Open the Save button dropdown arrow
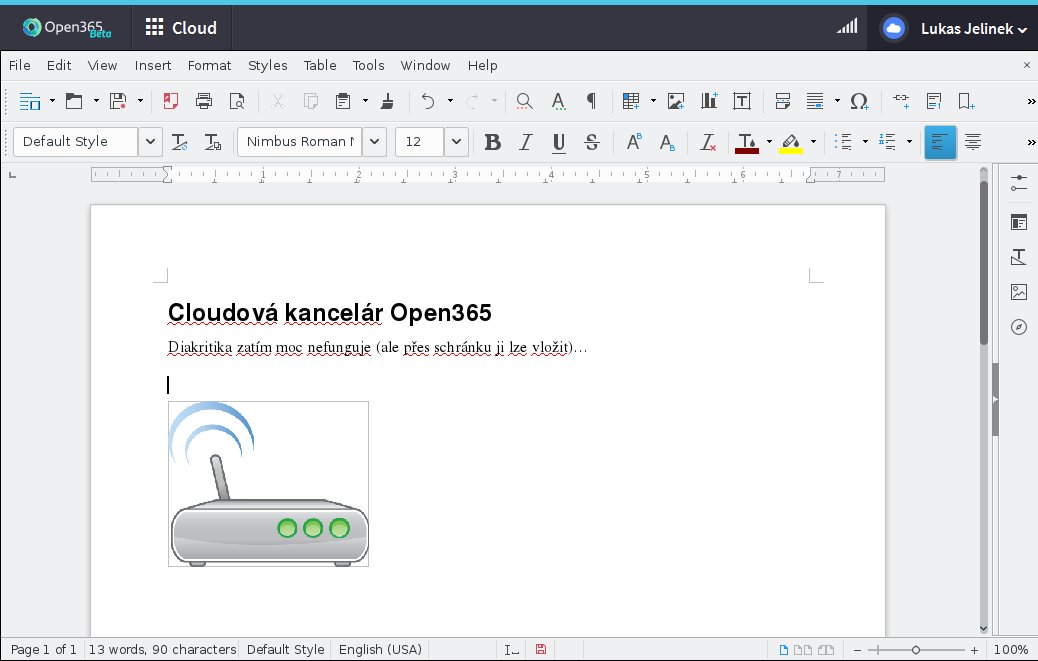Viewport: 1038px width, 661px height. [140, 101]
